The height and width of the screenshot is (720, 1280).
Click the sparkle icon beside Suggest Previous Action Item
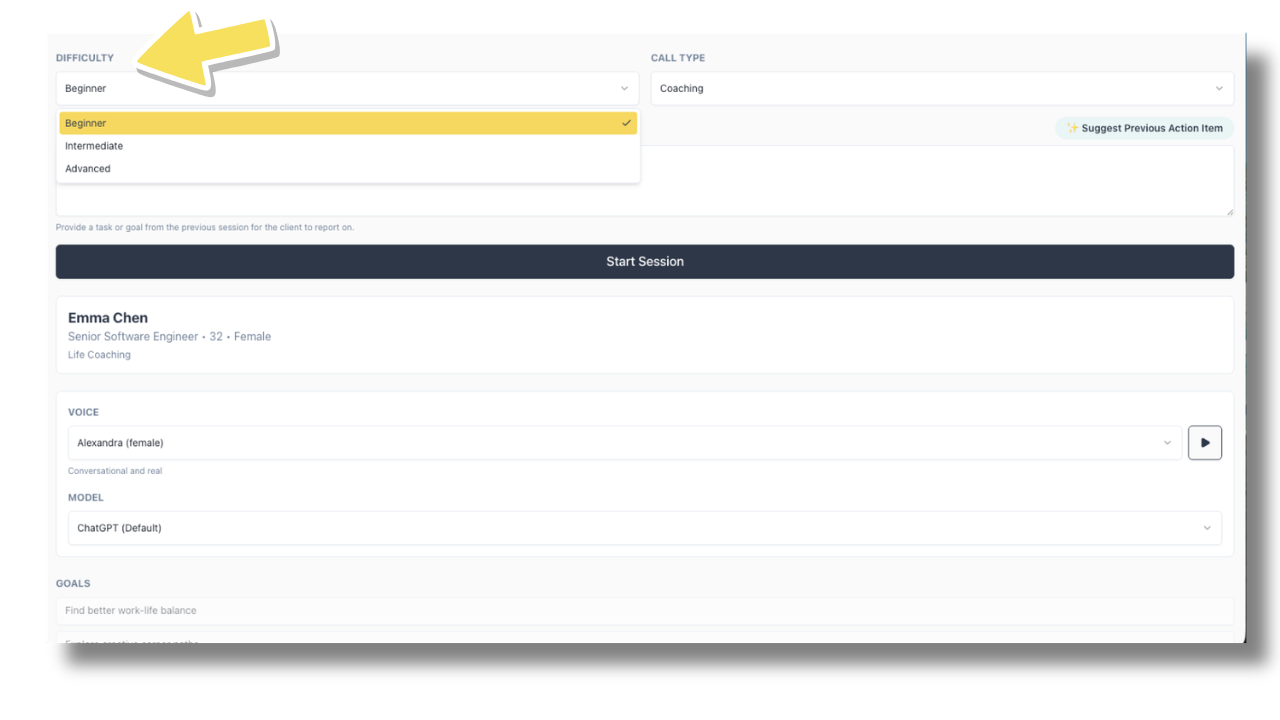pos(1072,128)
